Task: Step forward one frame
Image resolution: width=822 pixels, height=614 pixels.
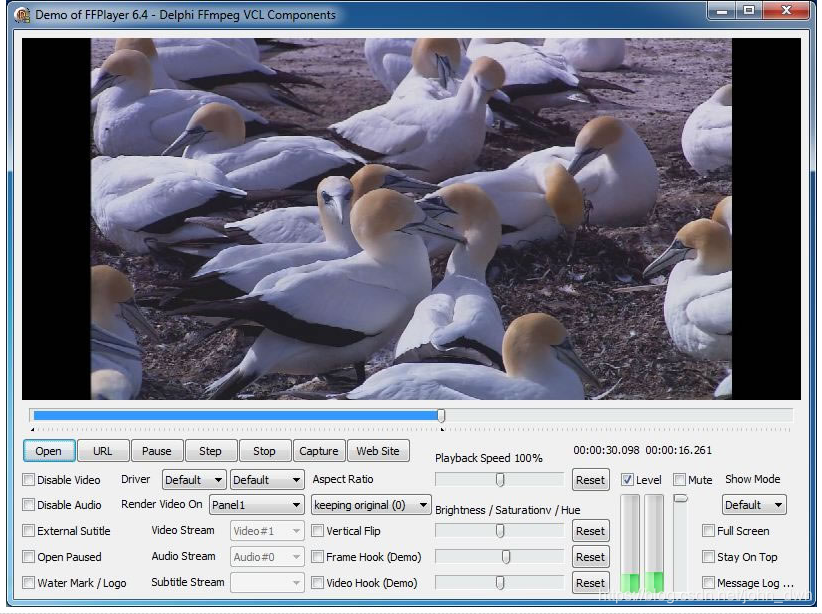Action: (210, 450)
